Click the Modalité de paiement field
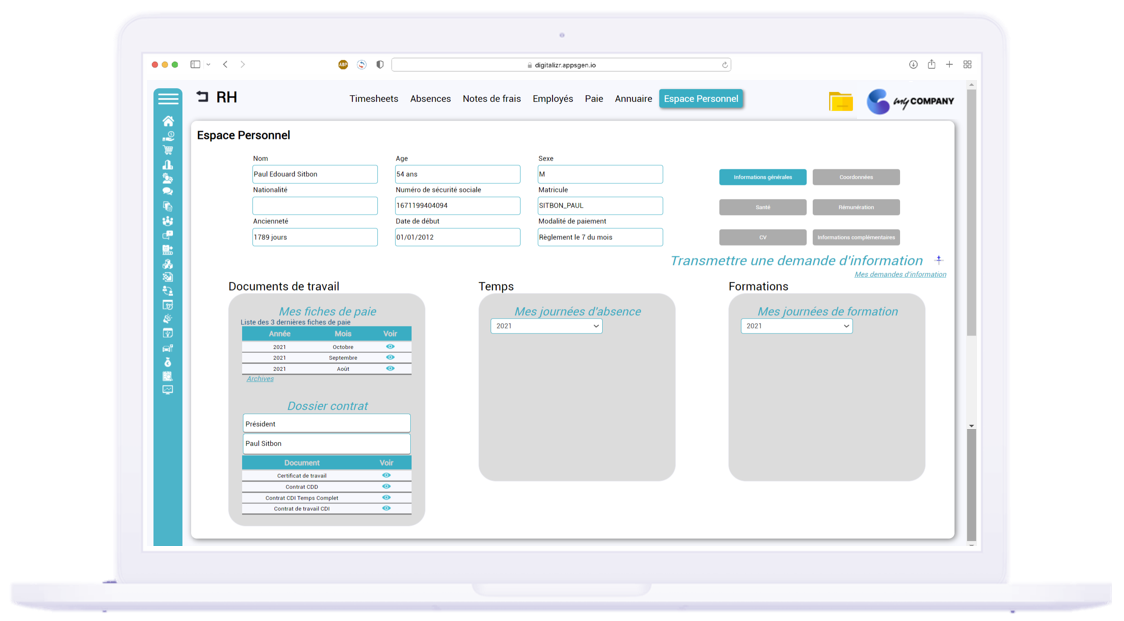 coord(600,237)
